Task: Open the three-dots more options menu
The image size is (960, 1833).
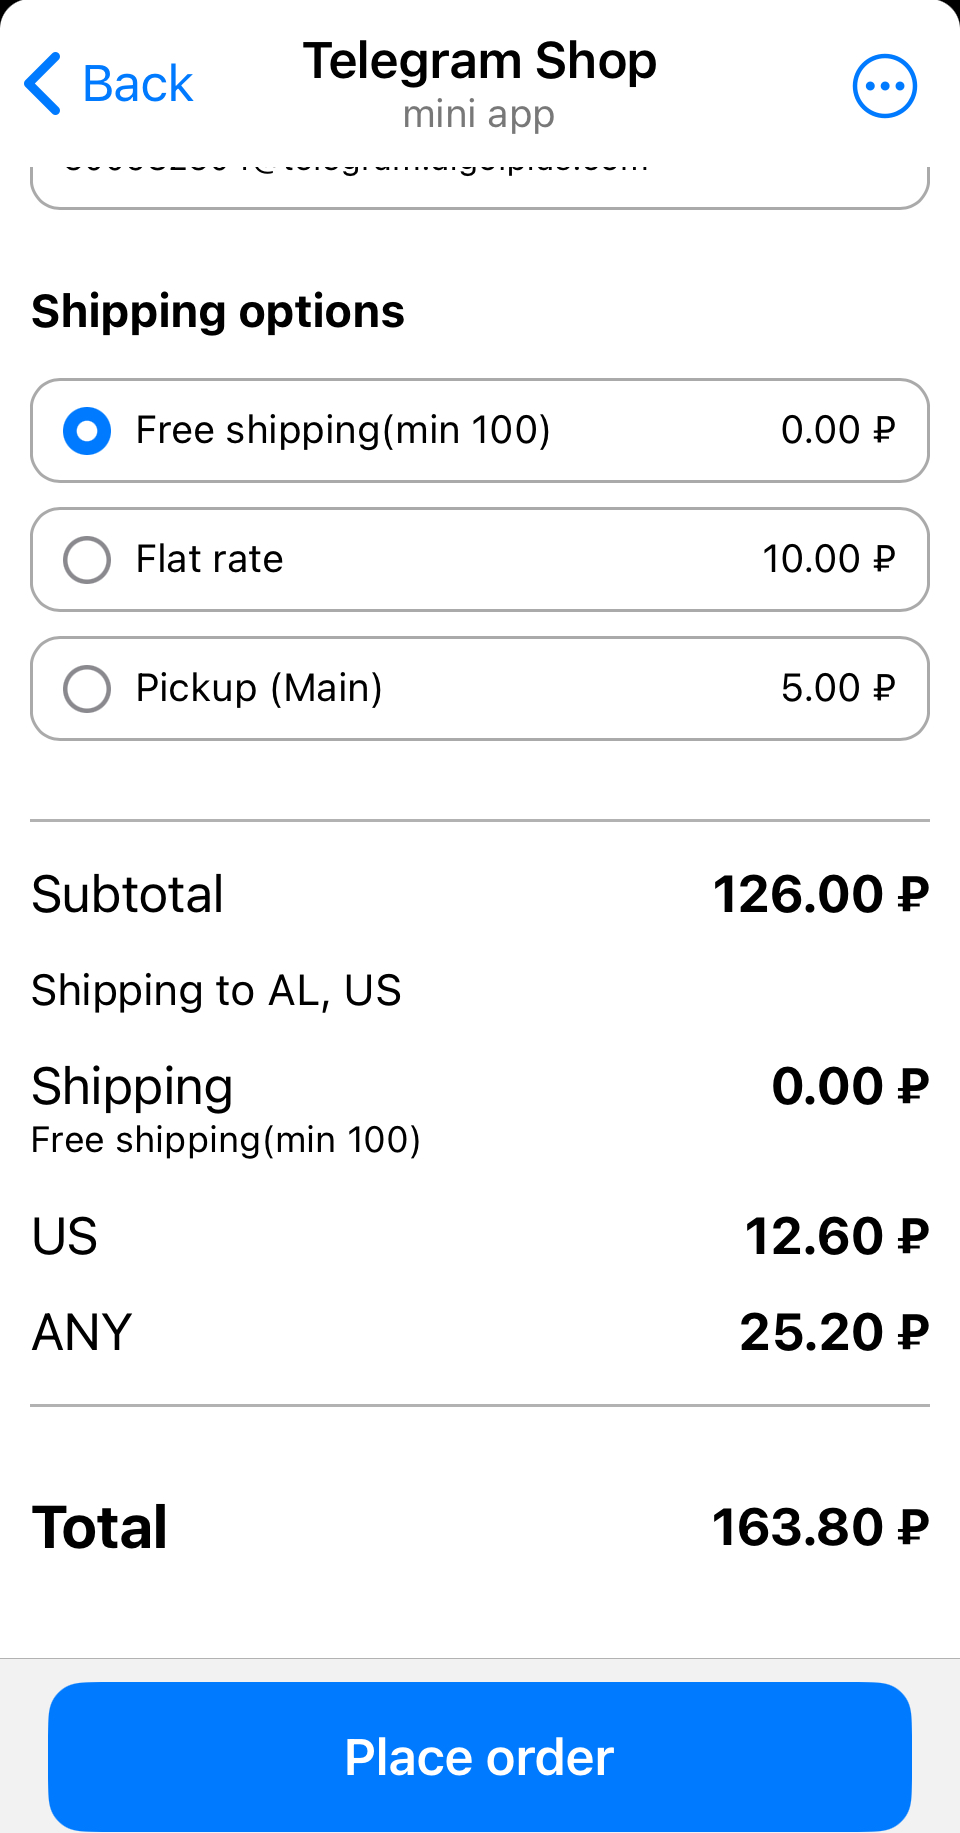Action: [x=884, y=86]
